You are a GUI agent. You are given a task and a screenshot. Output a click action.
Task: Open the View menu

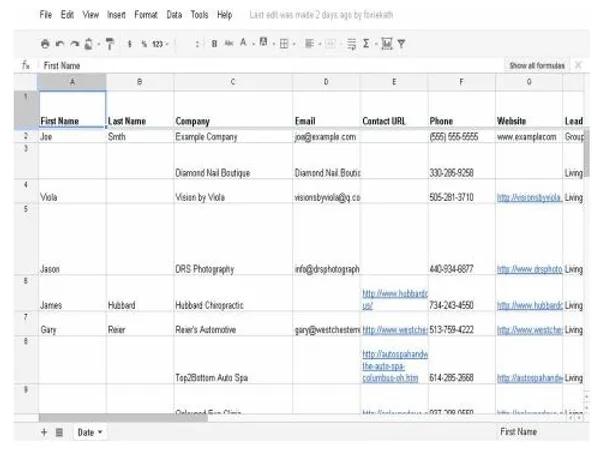tap(91, 15)
